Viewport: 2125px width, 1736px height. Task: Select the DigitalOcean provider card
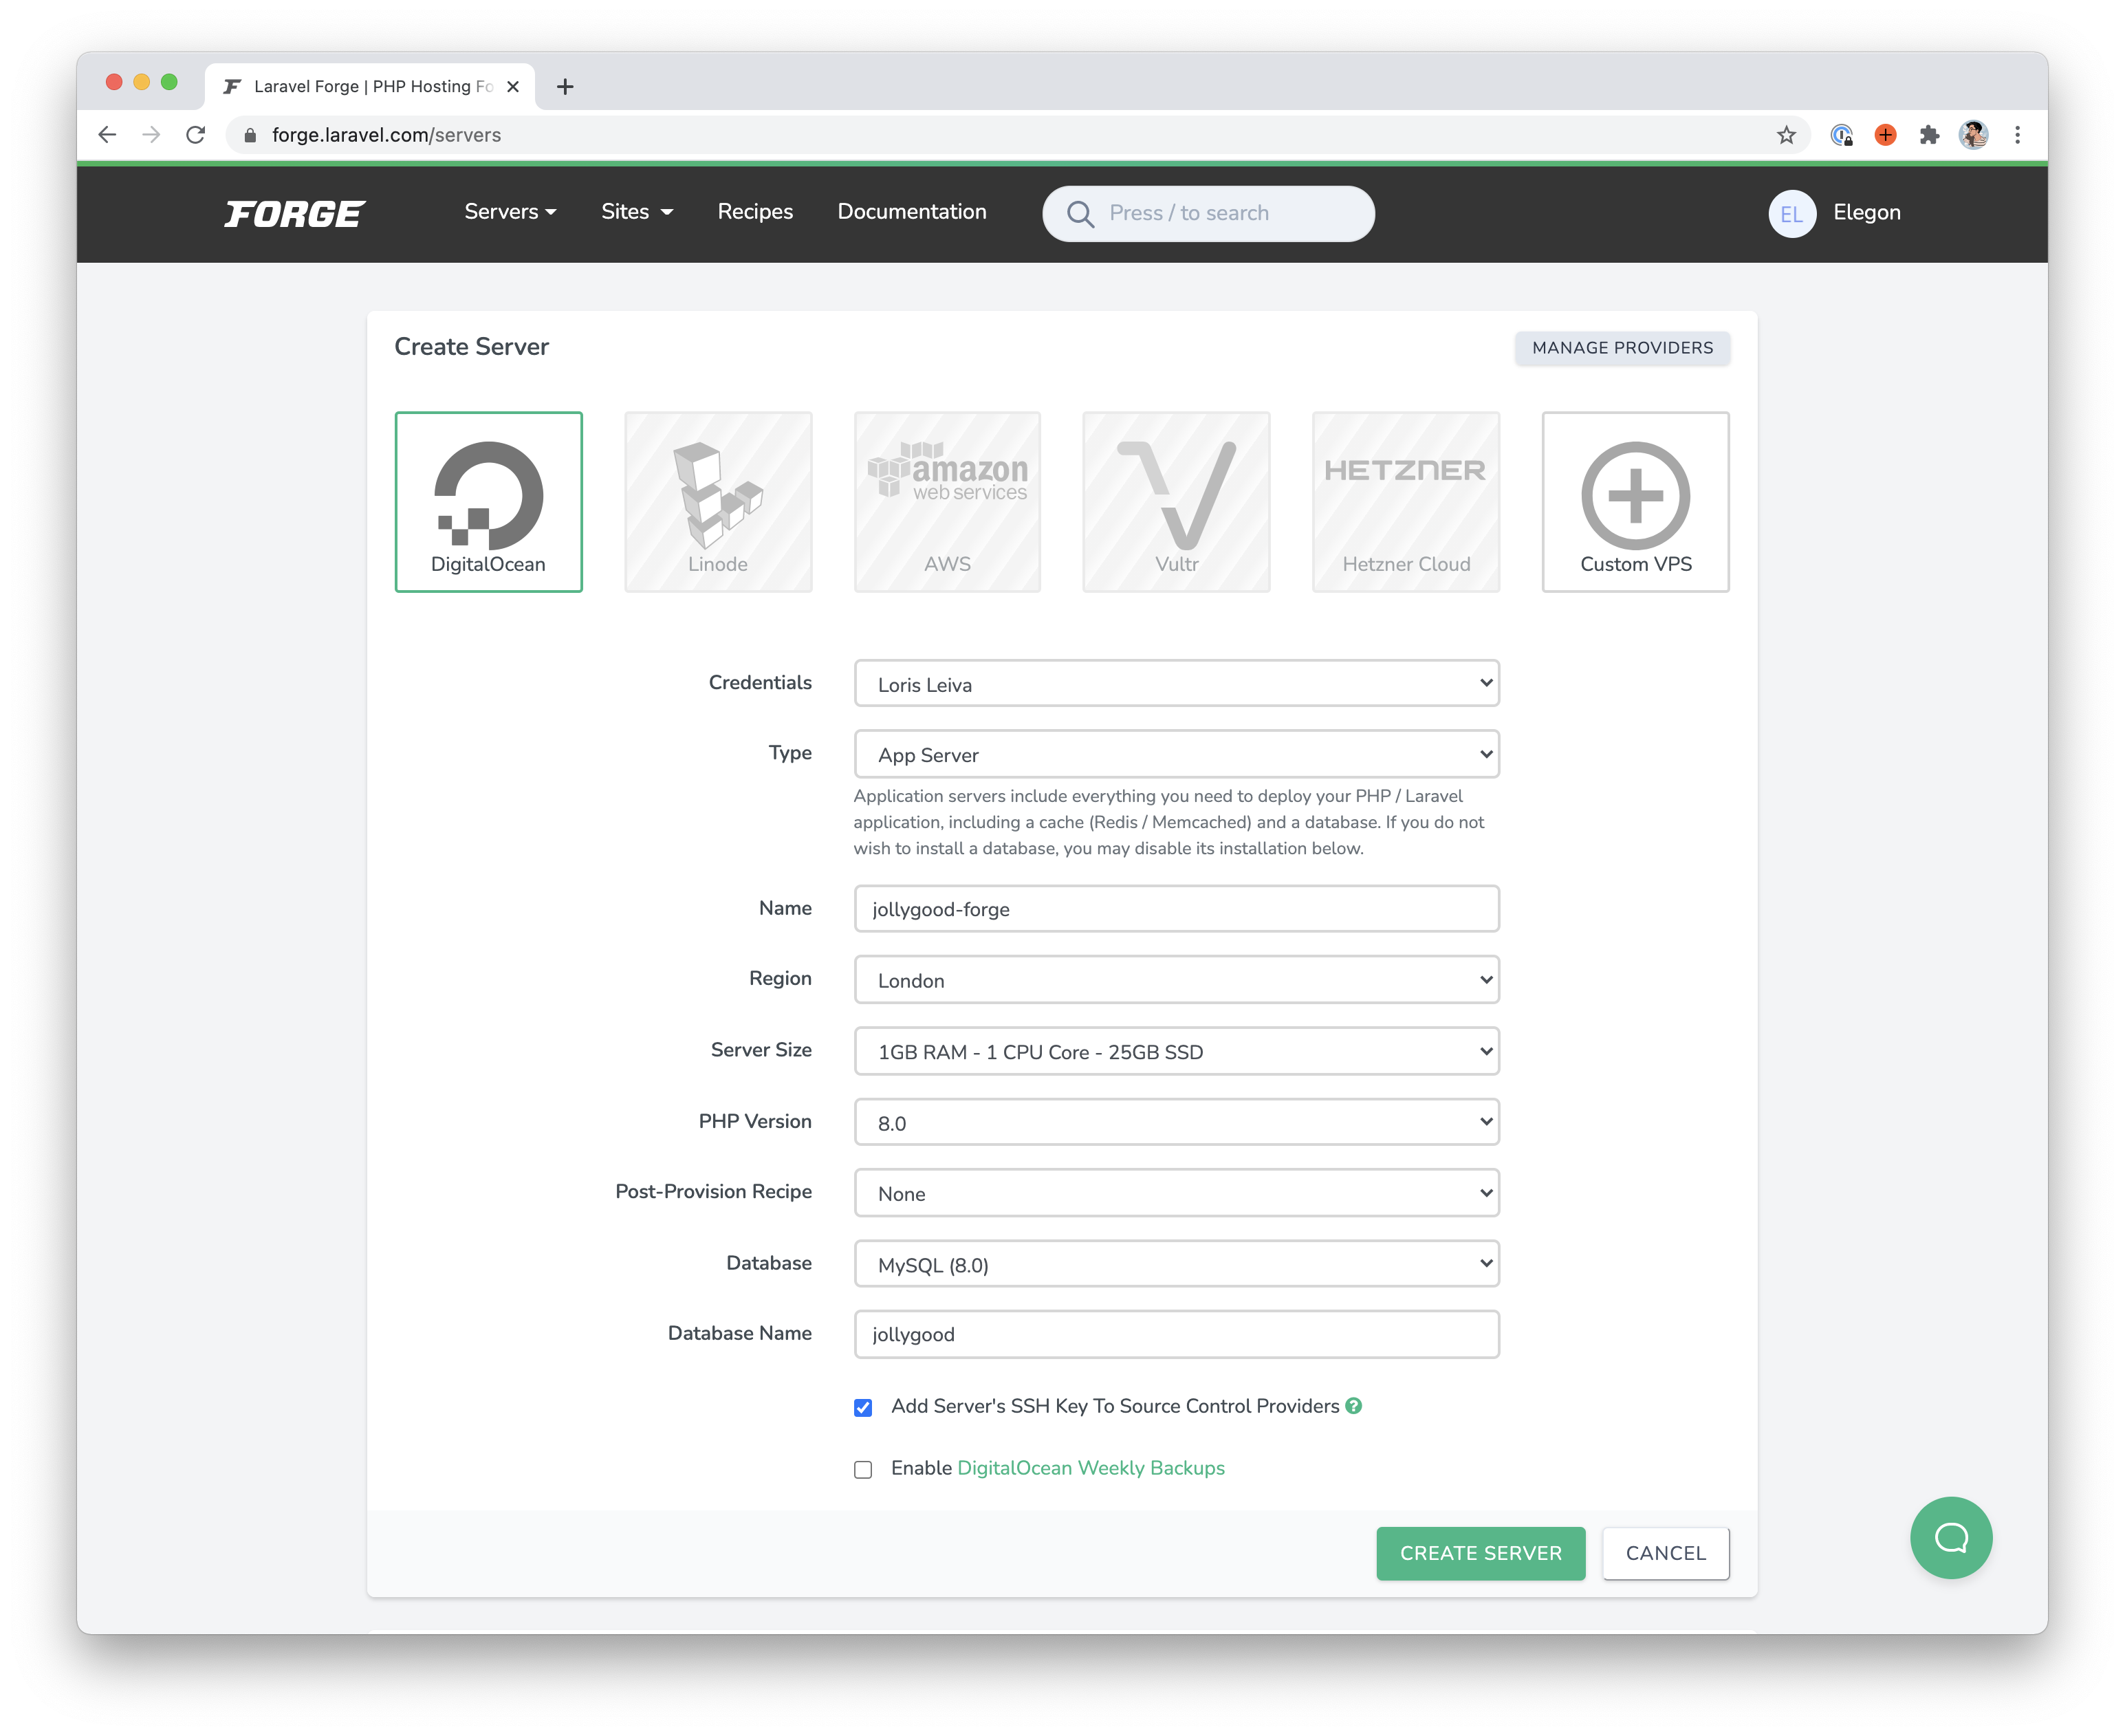488,501
